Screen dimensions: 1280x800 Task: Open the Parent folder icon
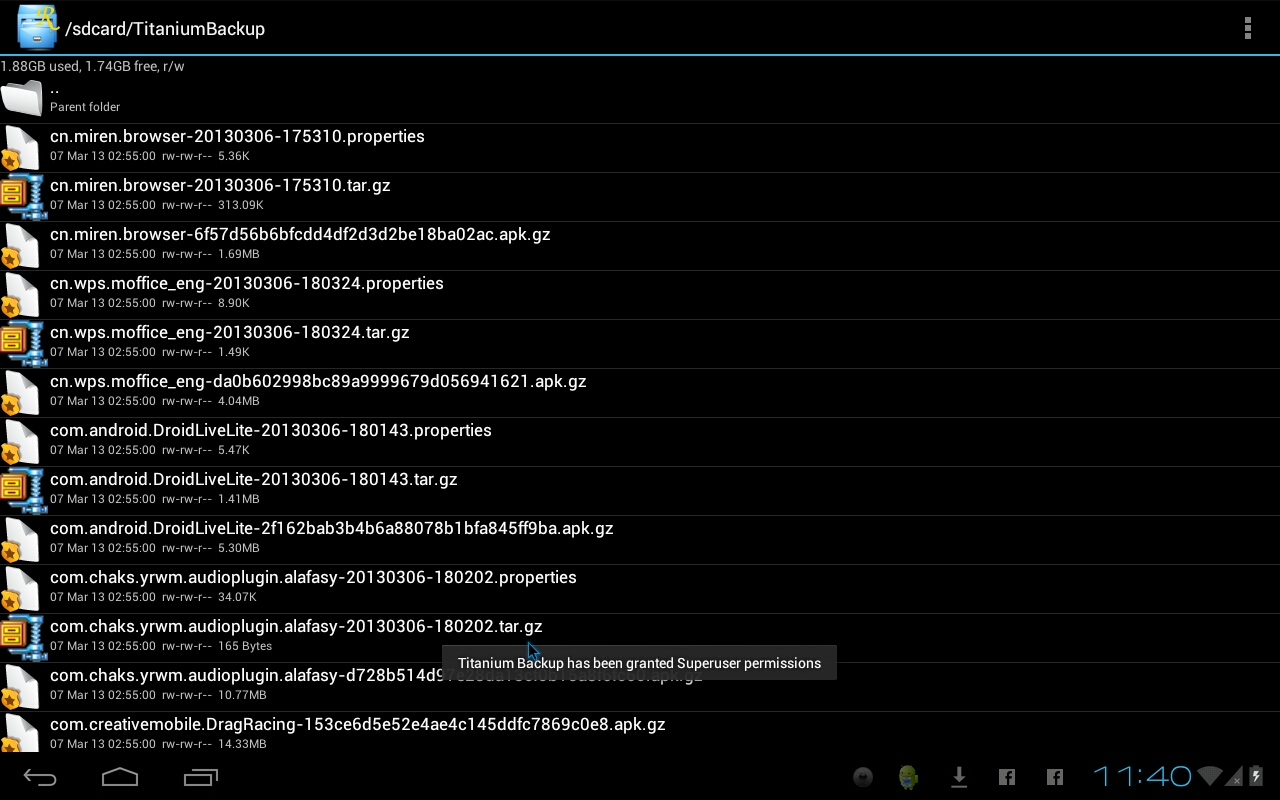pos(21,98)
